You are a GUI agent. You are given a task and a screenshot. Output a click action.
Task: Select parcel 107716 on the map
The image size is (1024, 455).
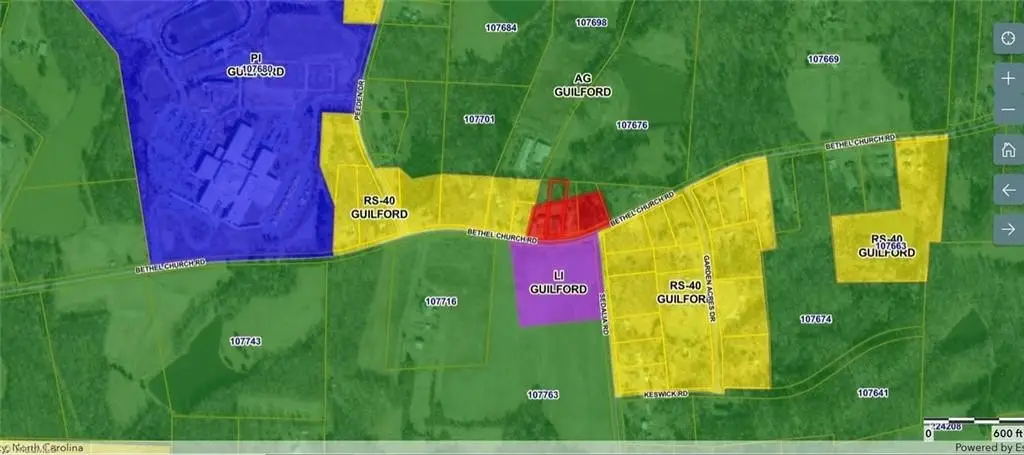tap(441, 301)
